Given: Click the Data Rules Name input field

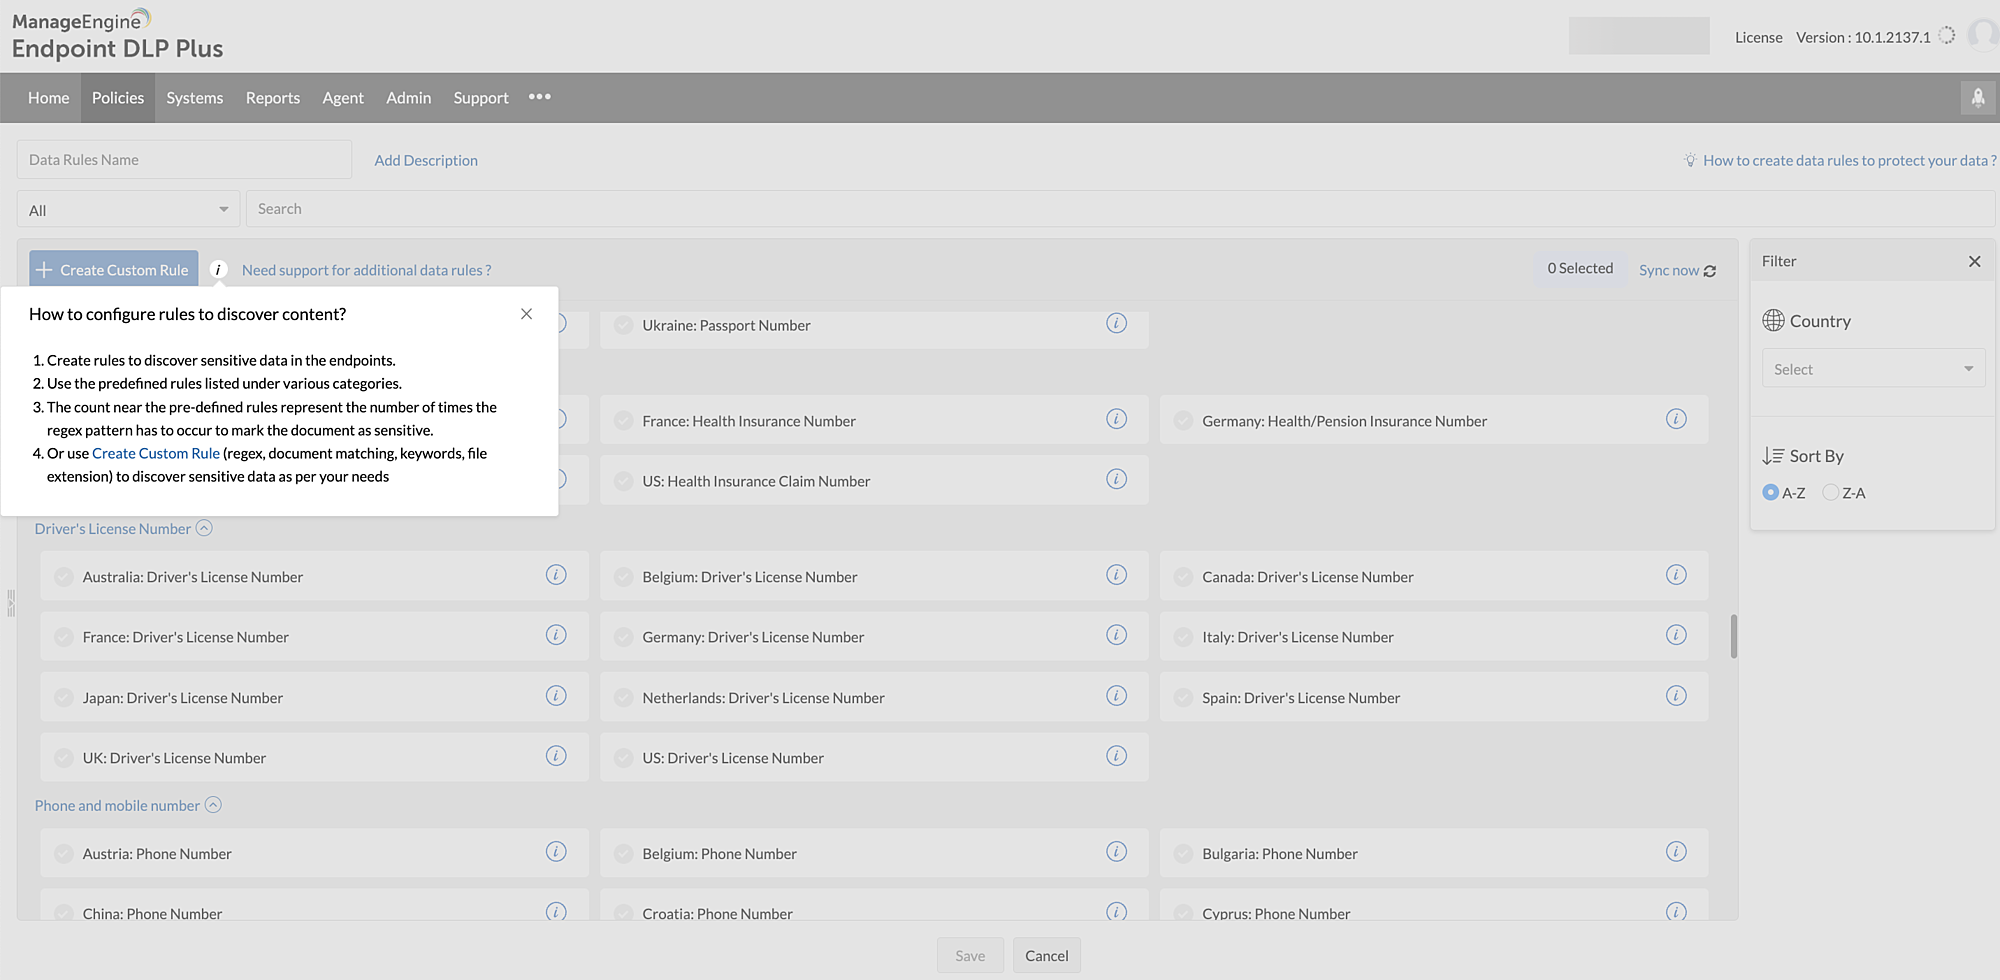Looking at the screenshot, I should tap(184, 159).
